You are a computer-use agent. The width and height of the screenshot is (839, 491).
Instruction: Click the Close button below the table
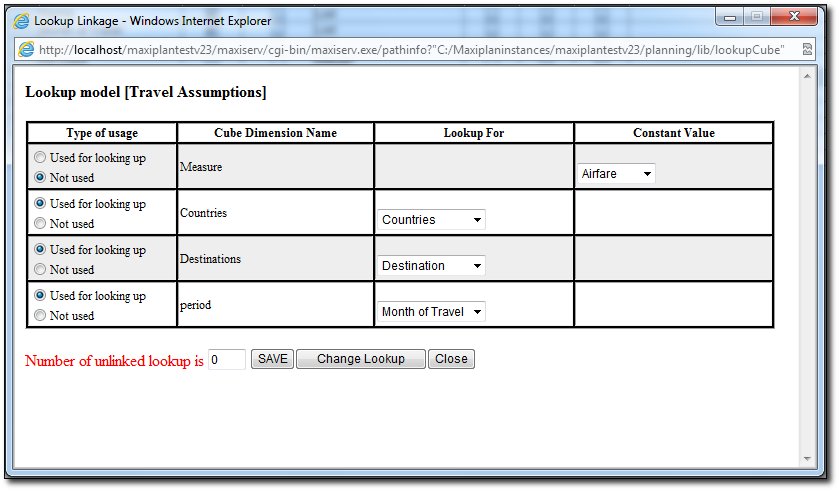coord(451,359)
